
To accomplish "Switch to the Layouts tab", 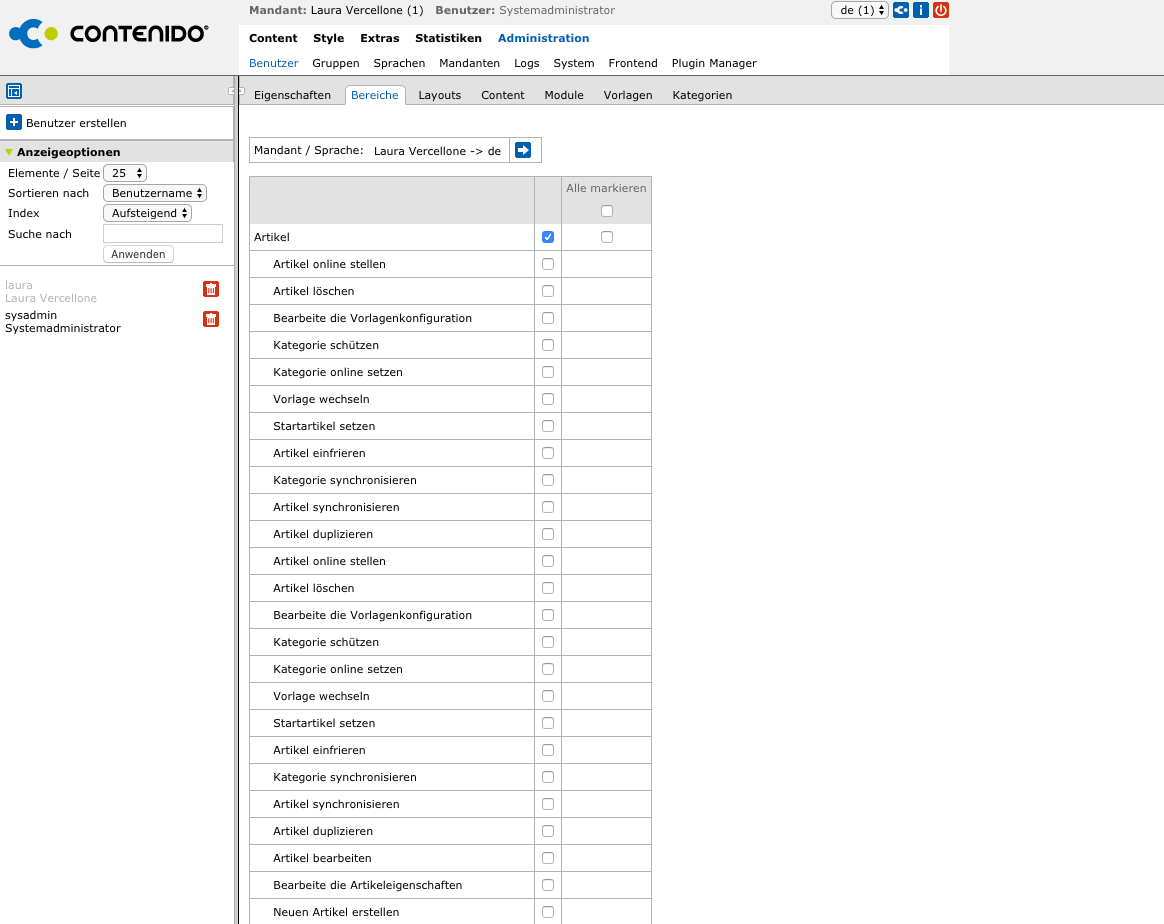I will tap(439, 95).
